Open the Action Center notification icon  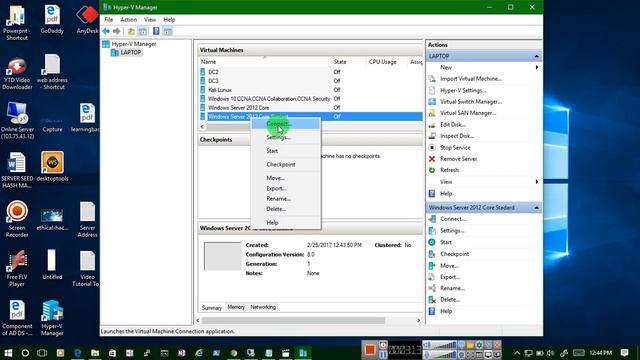tap(624, 353)
